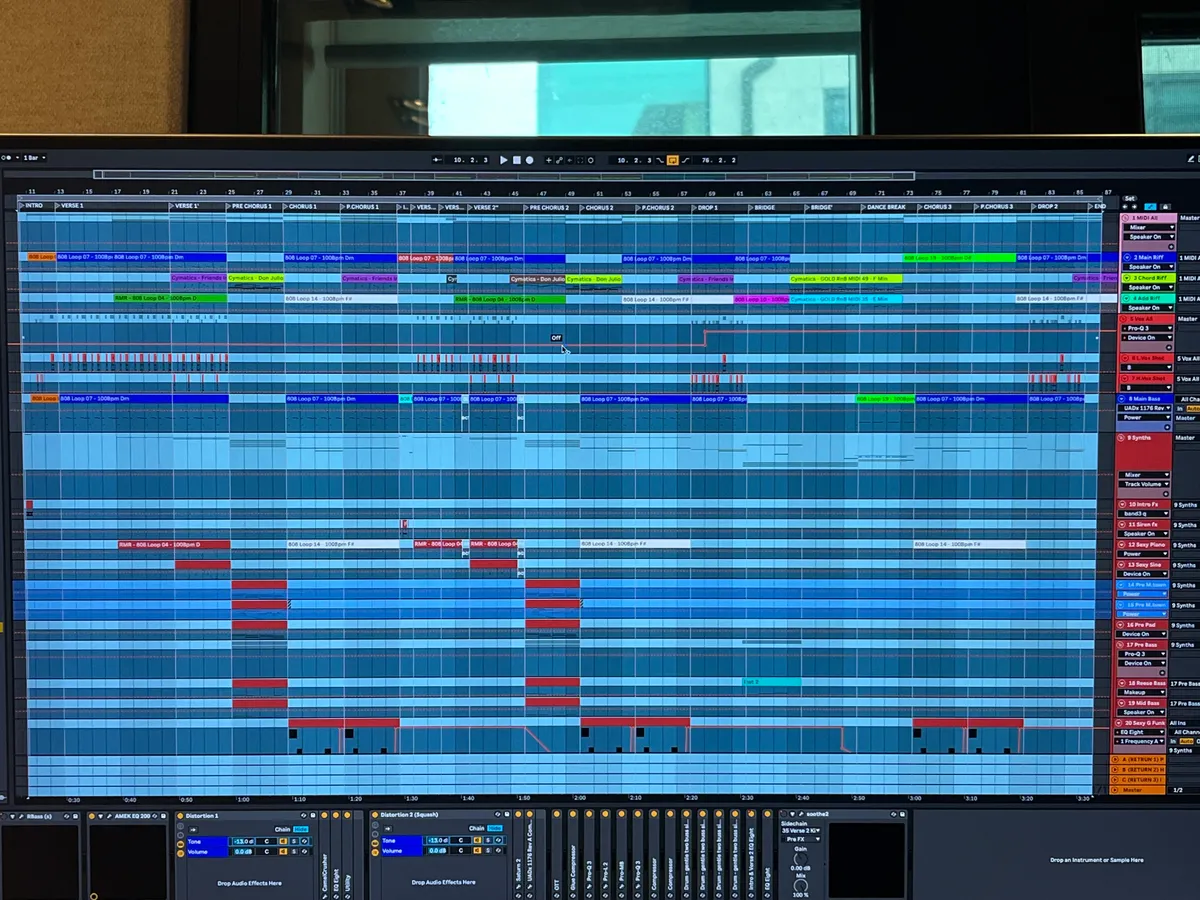Screen dimensions: 1200x900
Task: Toggle AMEK EQ 200 device activator
Action: (x=92, y=816)
